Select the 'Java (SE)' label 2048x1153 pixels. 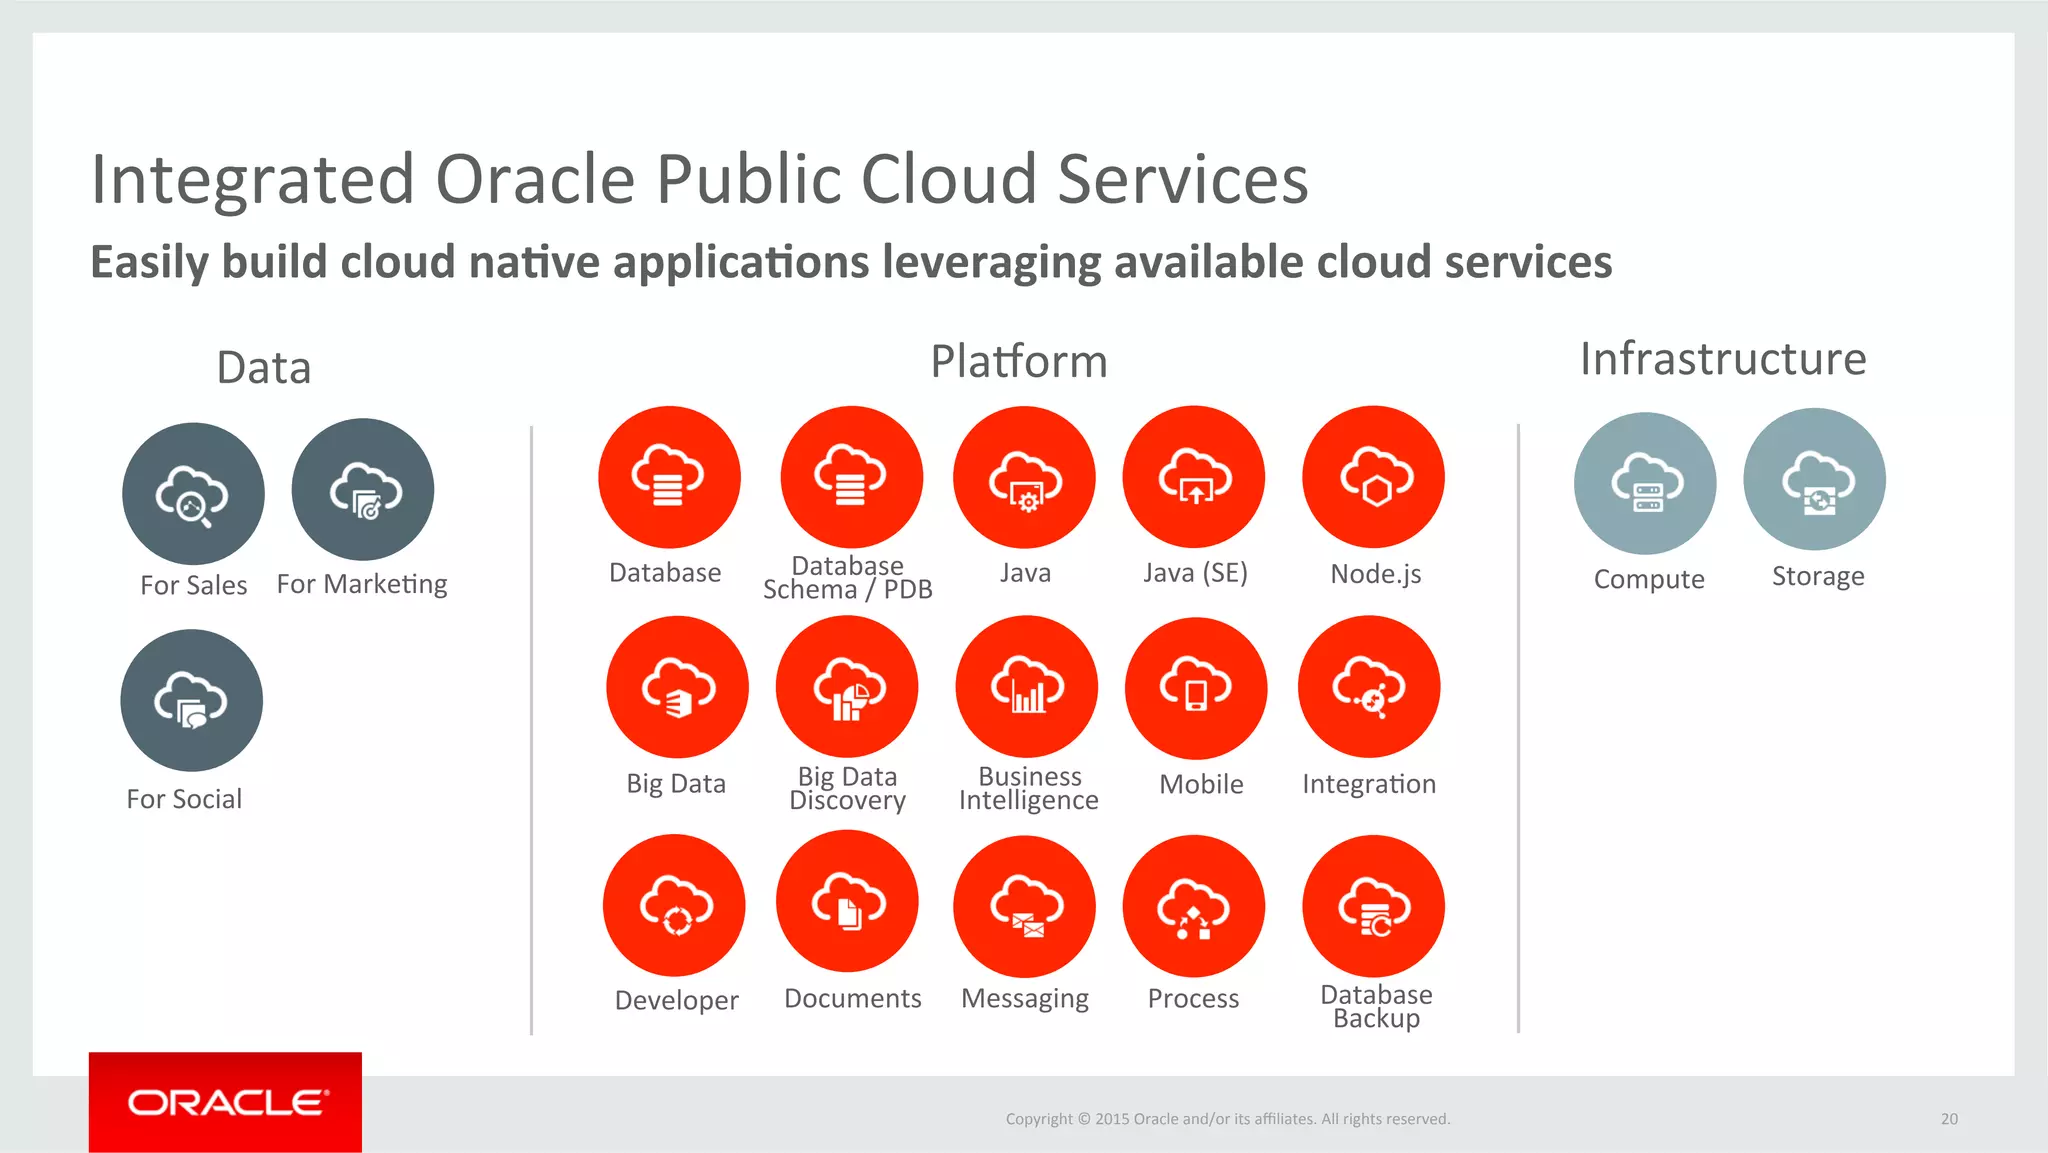[x=1196, y=573]
